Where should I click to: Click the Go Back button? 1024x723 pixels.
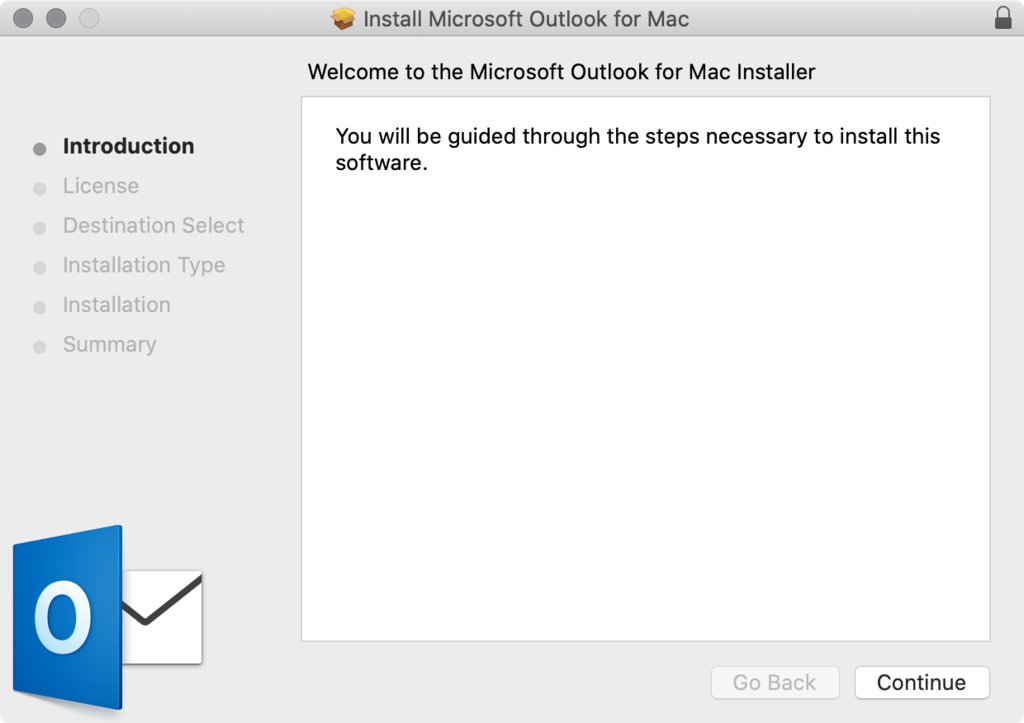(x=775, y=683)
